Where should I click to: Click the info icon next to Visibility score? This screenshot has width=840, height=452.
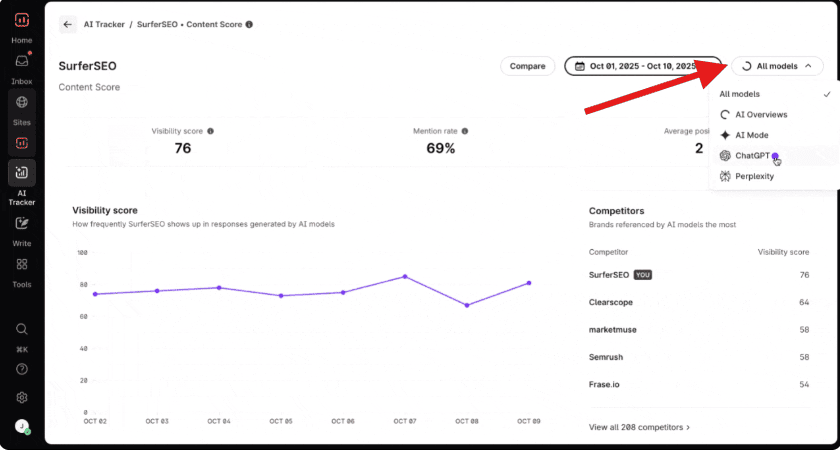(211, 131)
